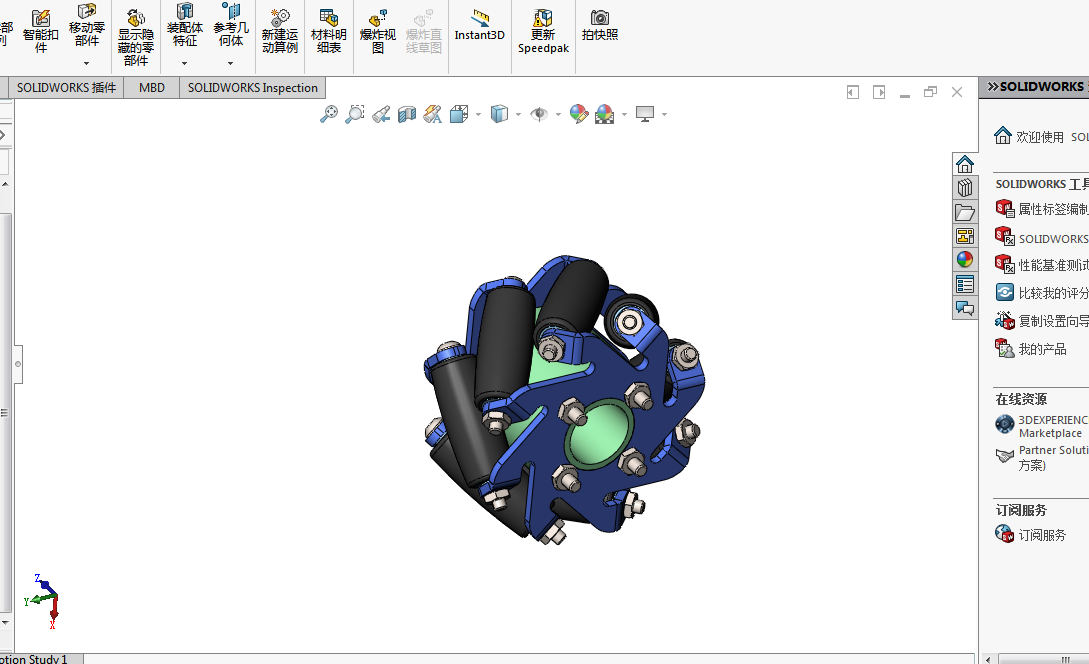
Task: Click the 订阅服务 link with globe icon
Action: click(1031, 534)
